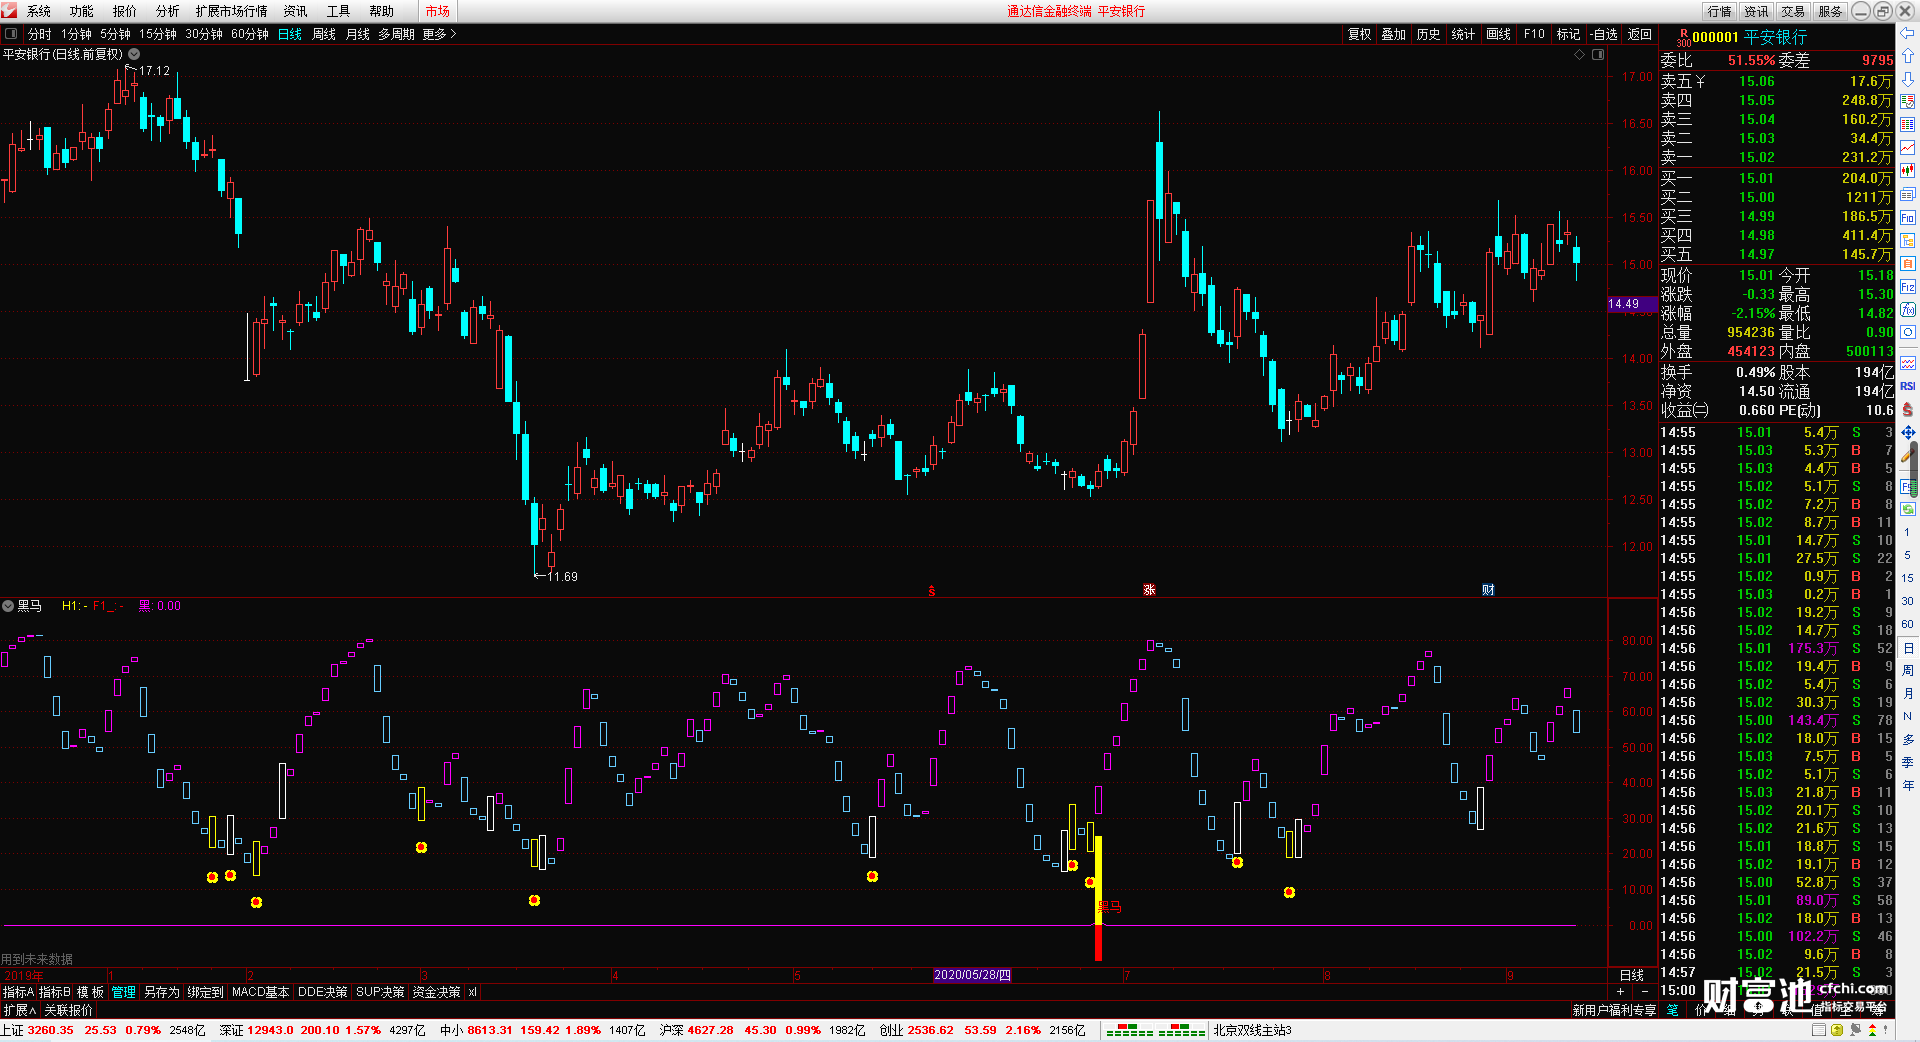
Task: Click the 财 event marker below price chart
Action: 1488,590
